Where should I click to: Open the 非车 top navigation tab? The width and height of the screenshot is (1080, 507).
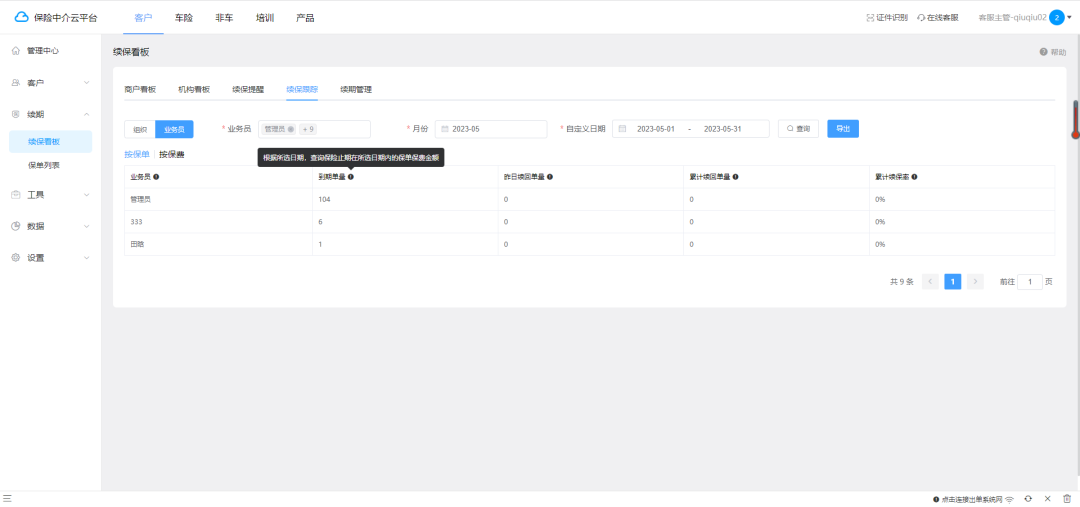[224, 18]
